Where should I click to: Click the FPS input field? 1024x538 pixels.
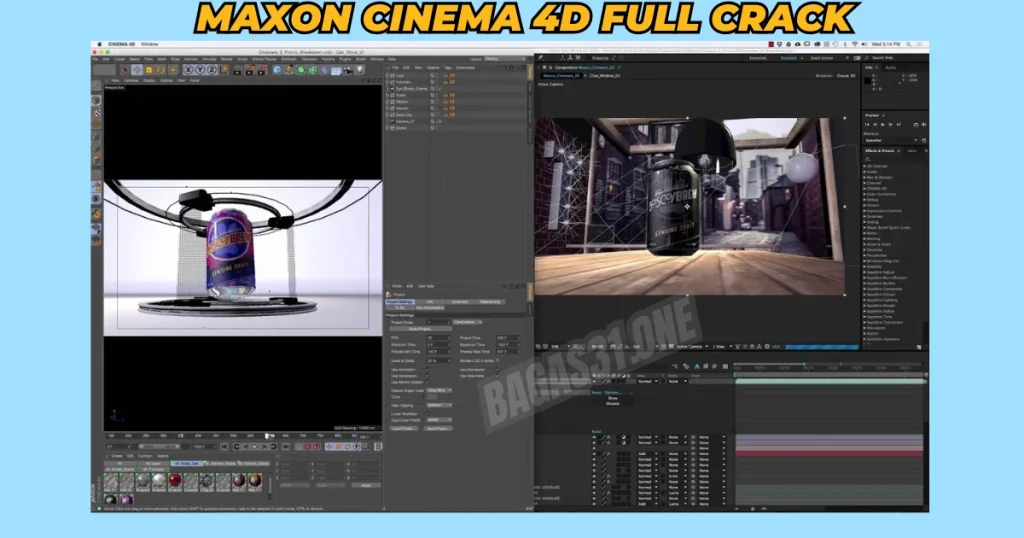pos(438,338)
